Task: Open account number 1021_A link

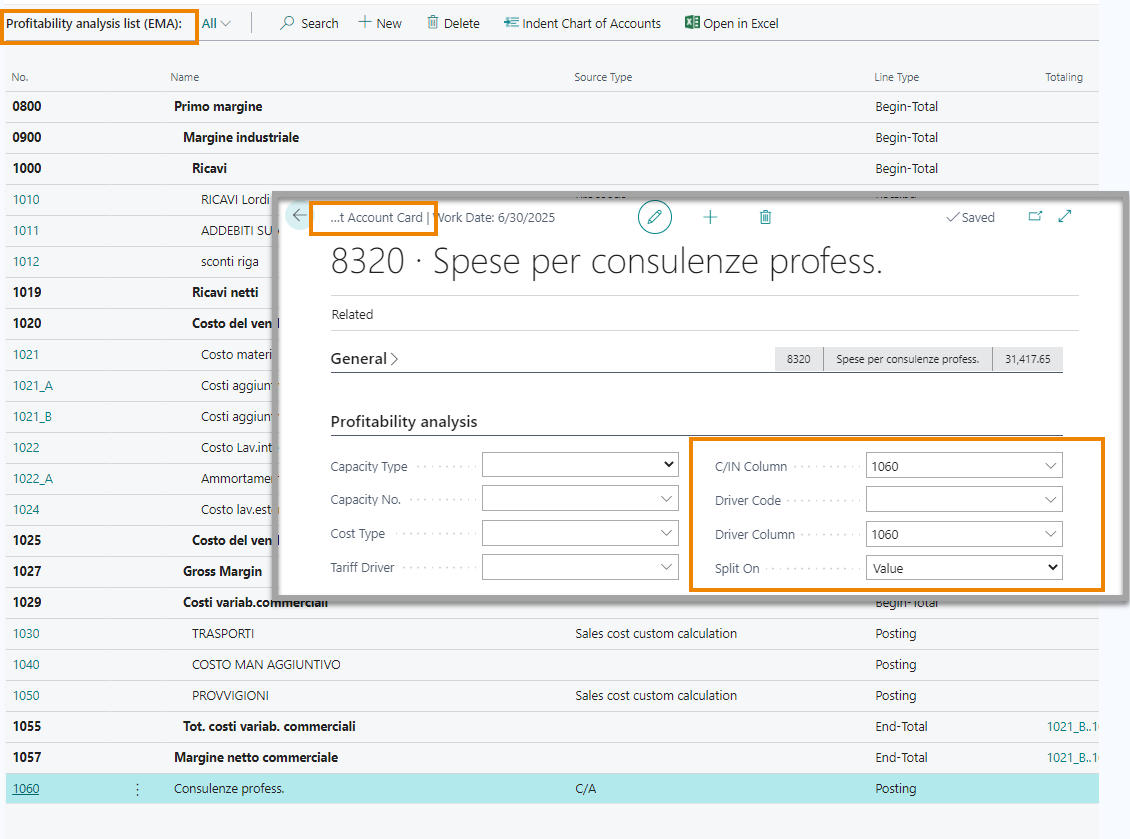Action: click(32, 386)
